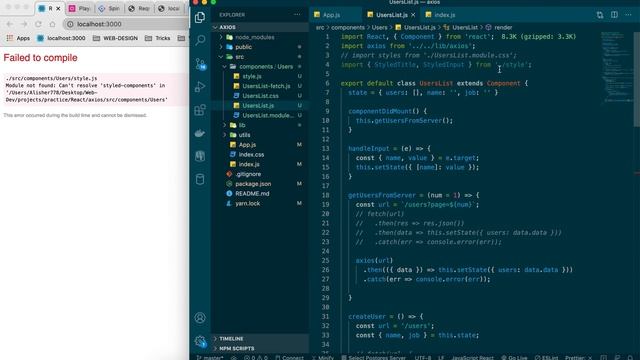
Task: Split the editor to the right
Action: 614,15
